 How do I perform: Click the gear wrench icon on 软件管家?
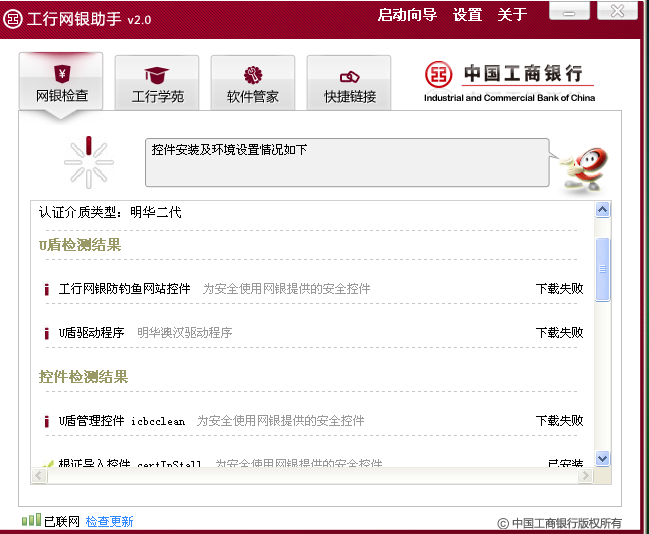point(253,75)
